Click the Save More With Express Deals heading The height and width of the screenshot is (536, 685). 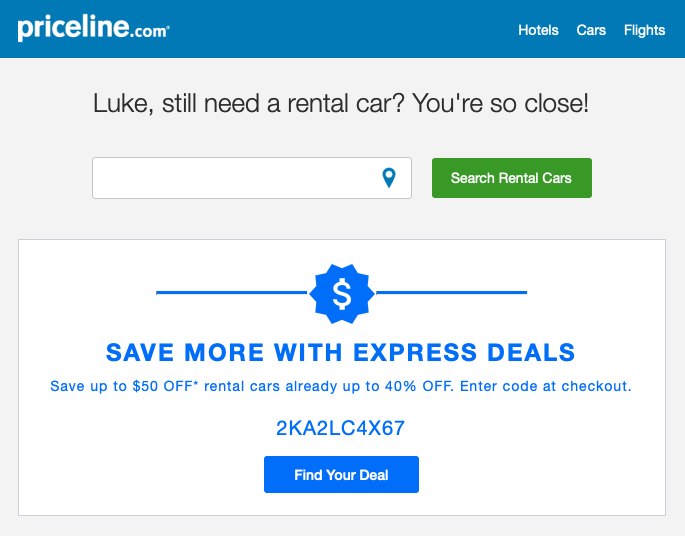[x=340, y=352]
